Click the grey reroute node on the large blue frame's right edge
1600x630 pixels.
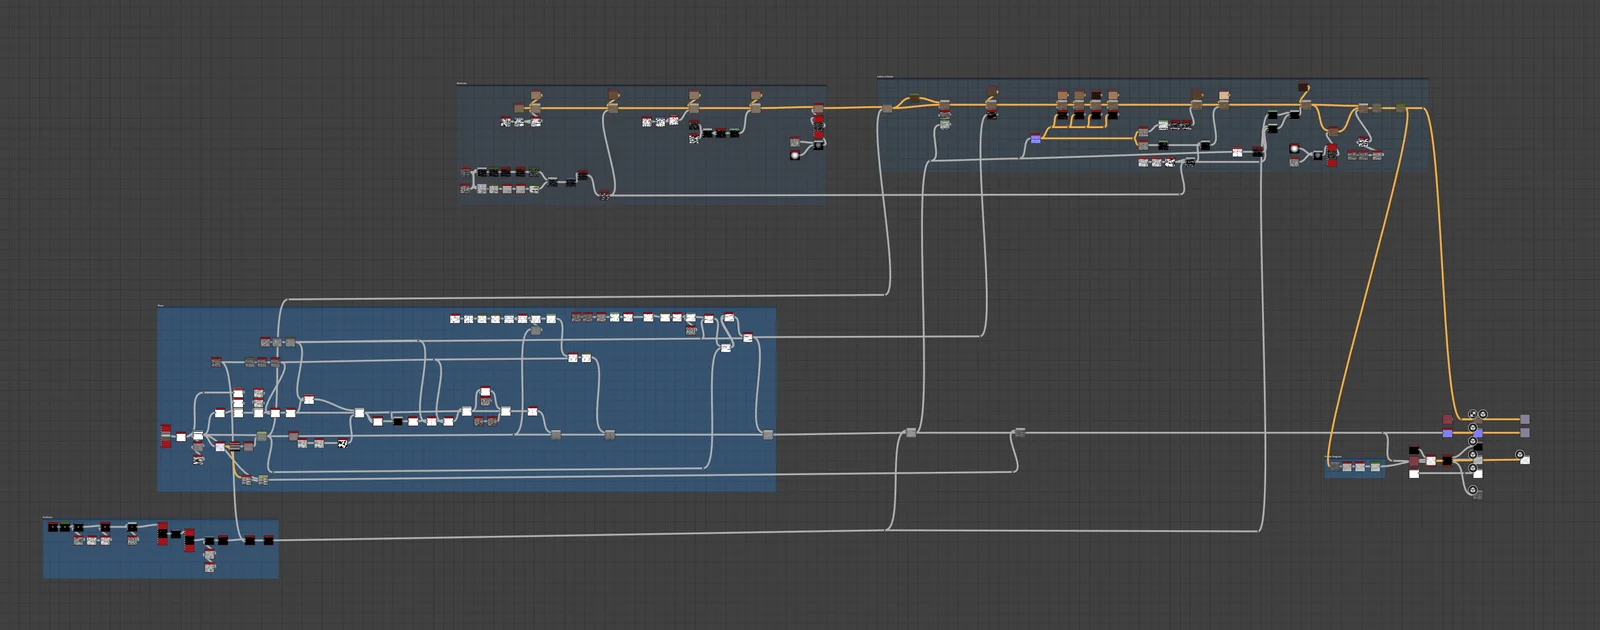point(767,434)
